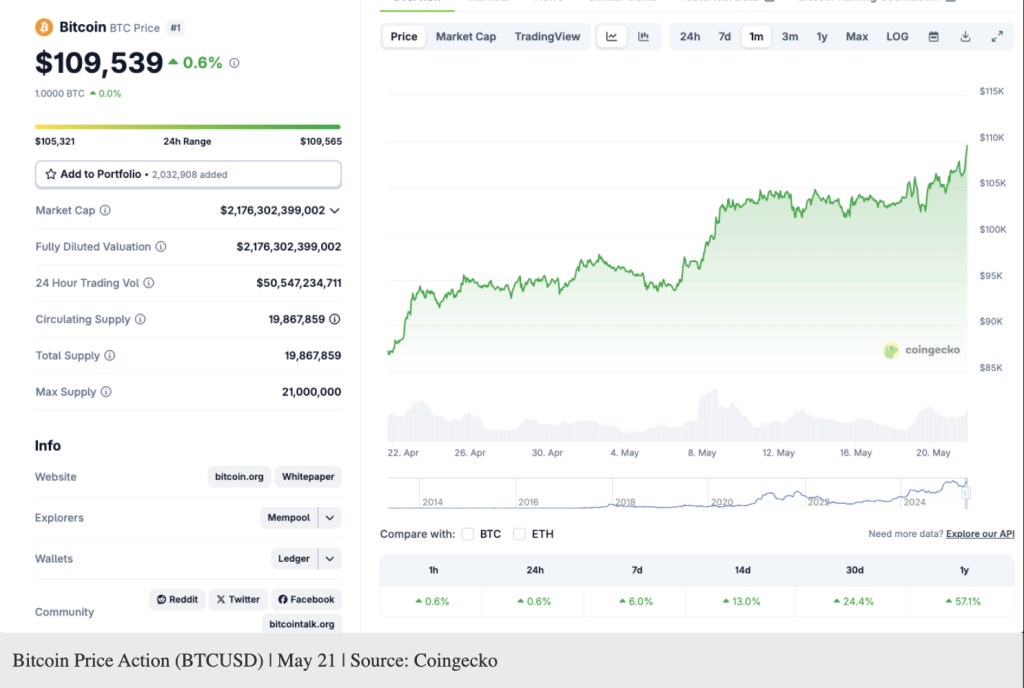The width and height of the screenshot is (1024, 688).
Task: Follow the Explore our API link
Action: click(x=980, y=533)
